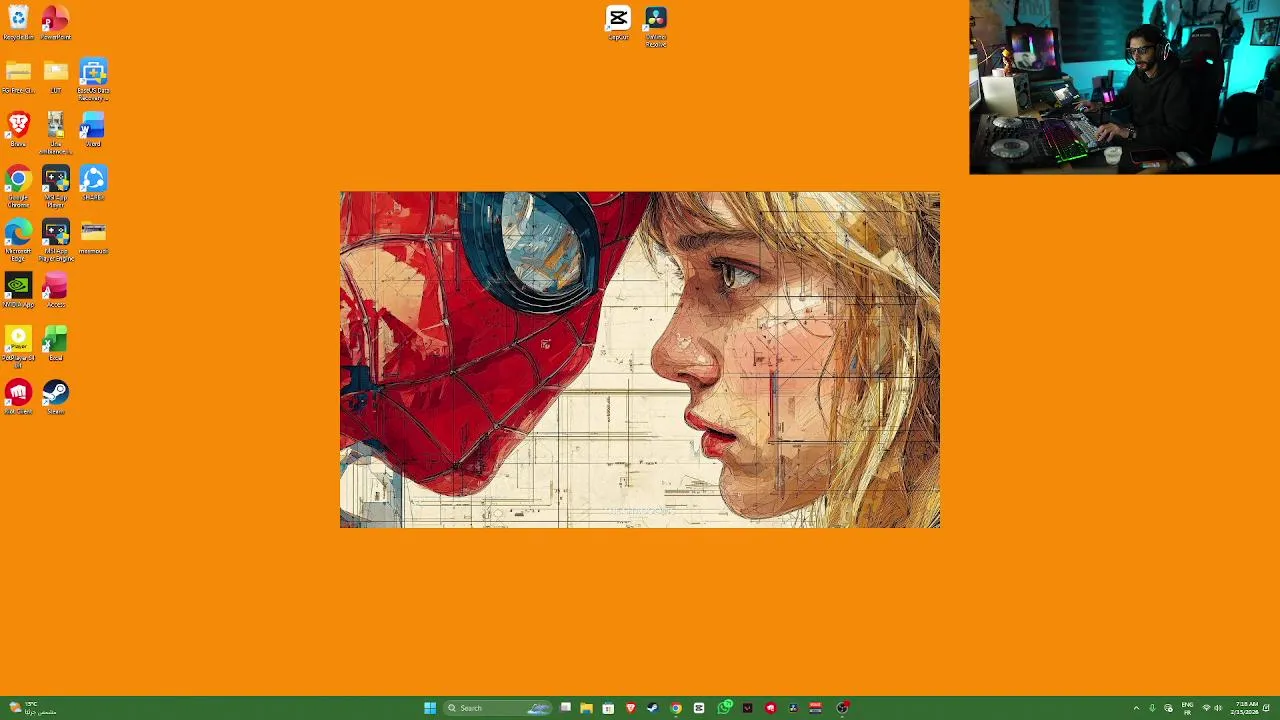Open the ENG FR language switcher
This screenshot has width=1280, height=720.
point(1187,708)
